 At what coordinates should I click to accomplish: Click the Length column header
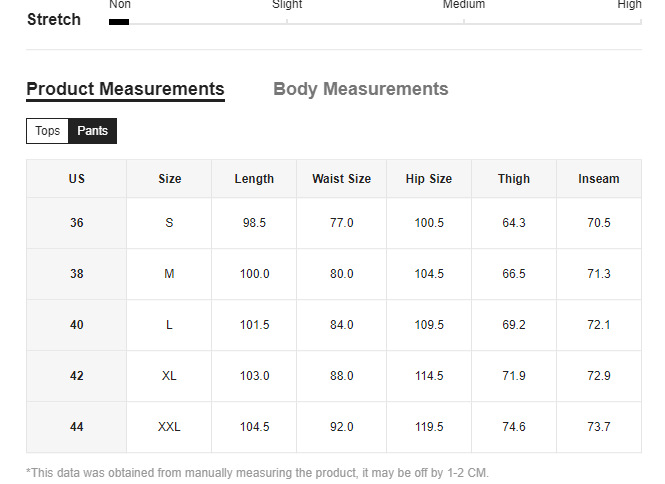click(254, 179)
